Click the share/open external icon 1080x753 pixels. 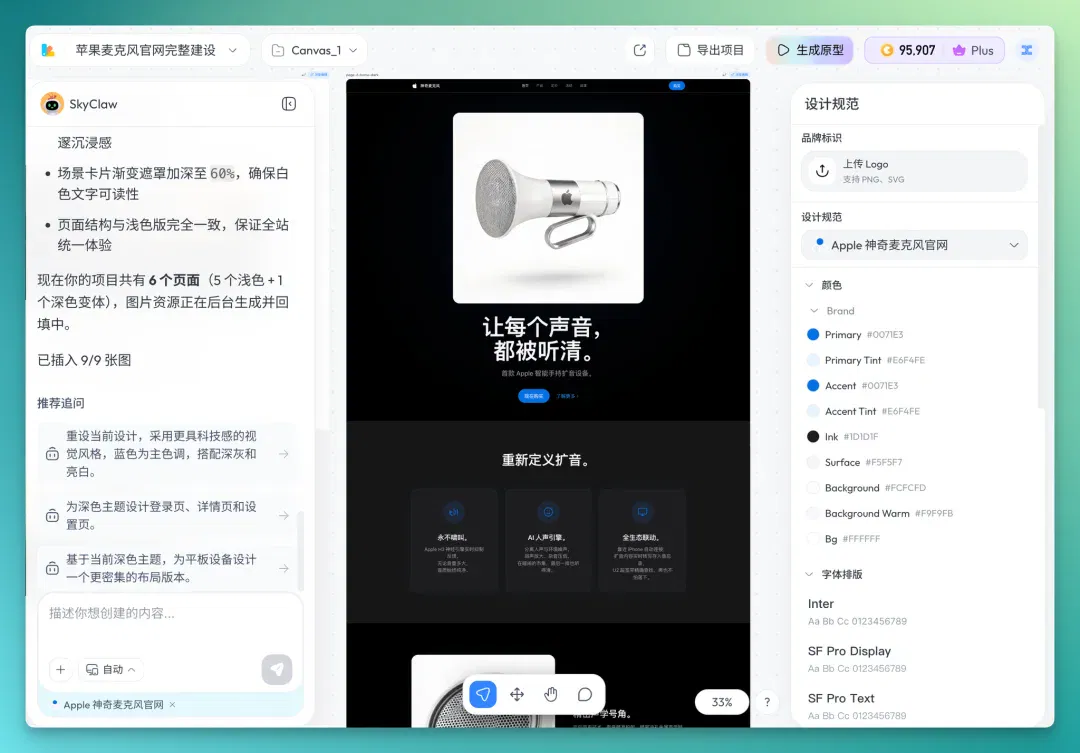[640, 50]
